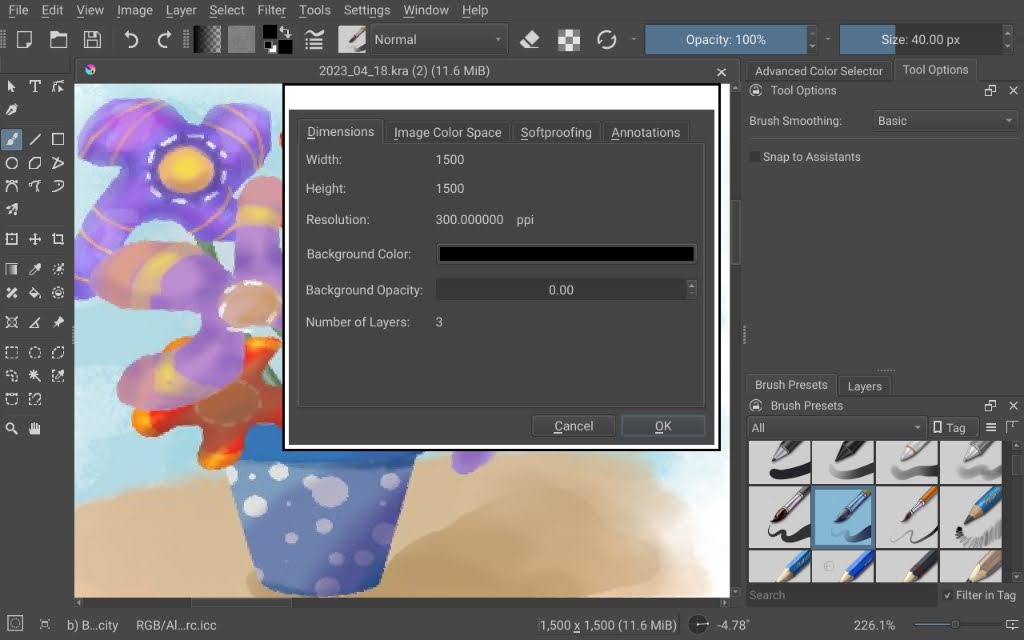Open the All tag filter dropdown
1024x640 pixels.
point(836,427)
